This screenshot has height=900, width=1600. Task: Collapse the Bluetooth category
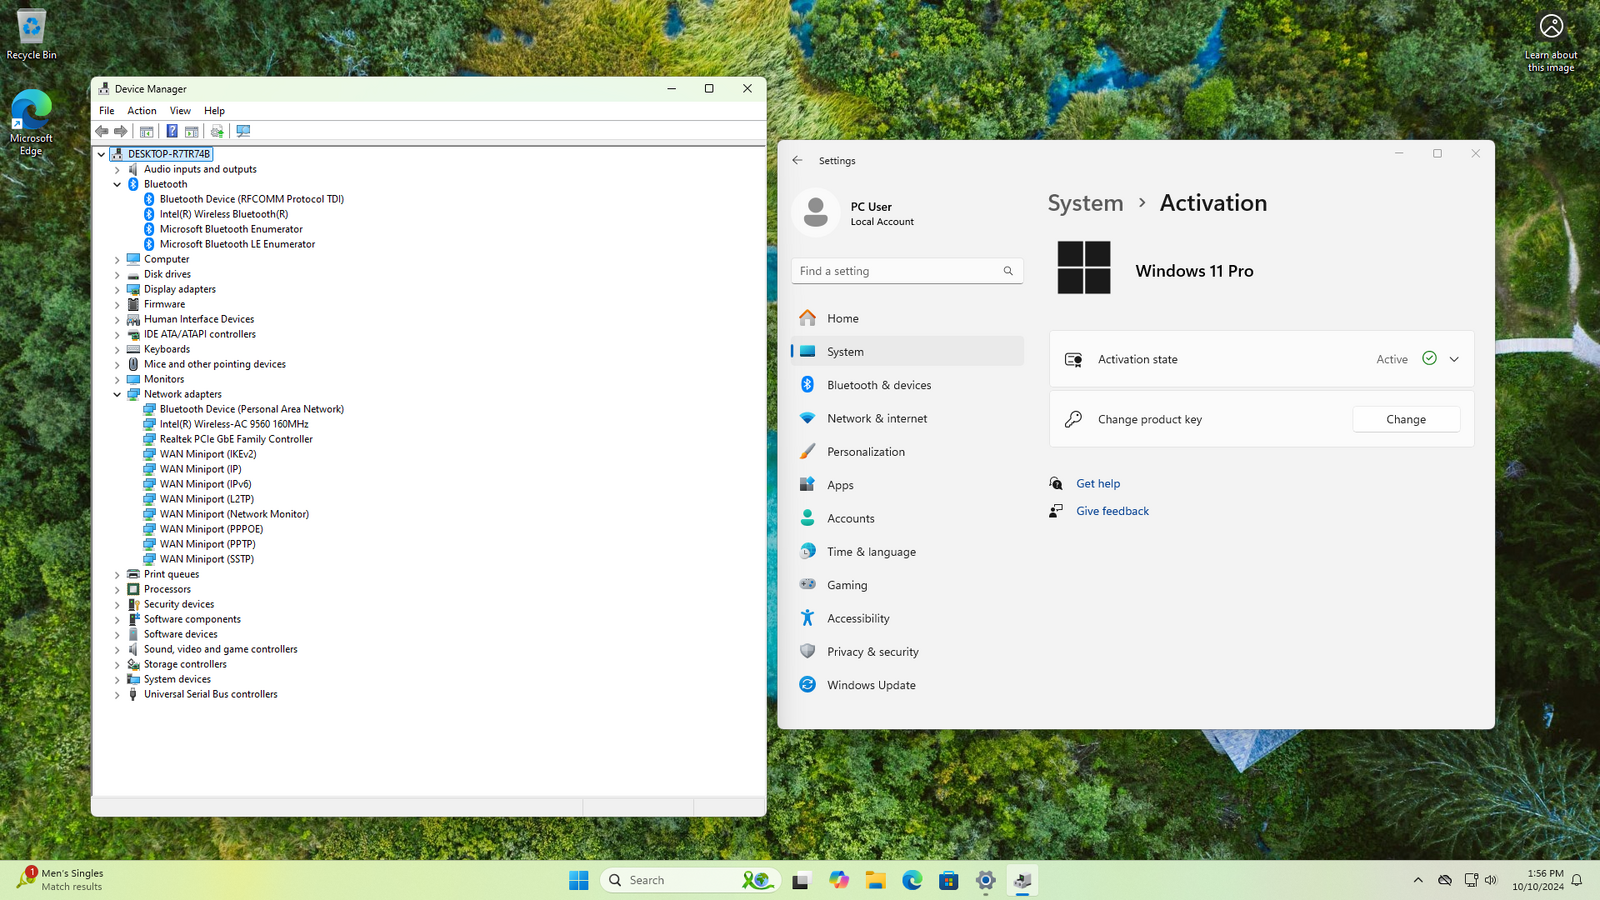[x=117, y=184]
